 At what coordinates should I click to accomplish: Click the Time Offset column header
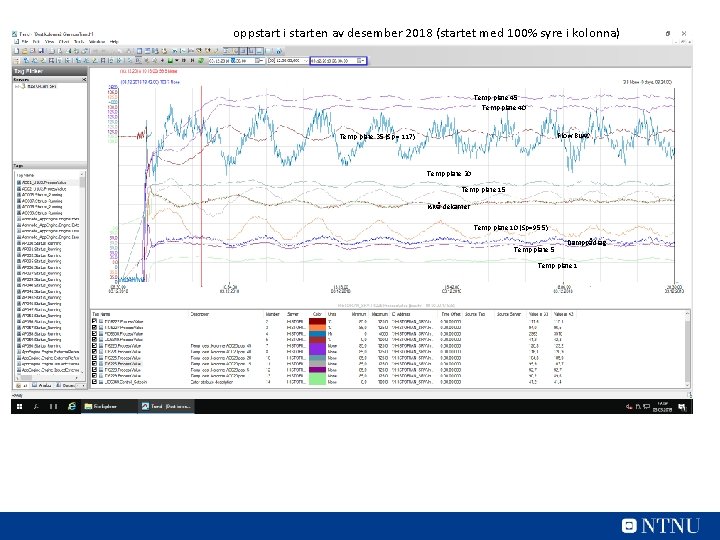point(451,314)
